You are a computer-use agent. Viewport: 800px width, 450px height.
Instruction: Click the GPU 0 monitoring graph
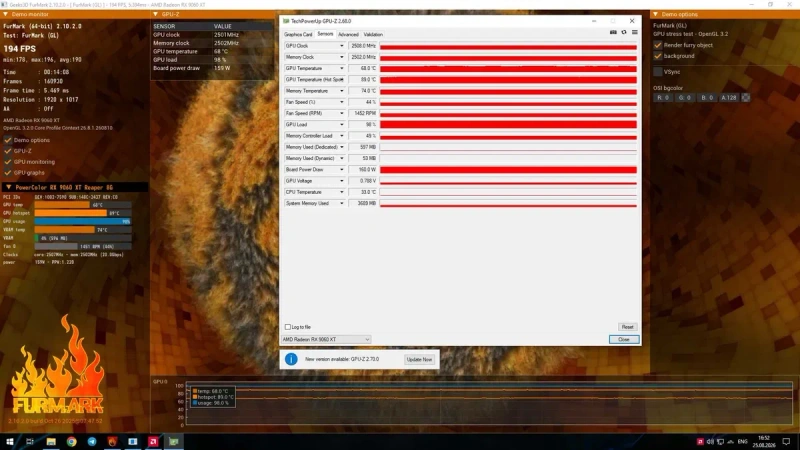click(x=489, y=404)
